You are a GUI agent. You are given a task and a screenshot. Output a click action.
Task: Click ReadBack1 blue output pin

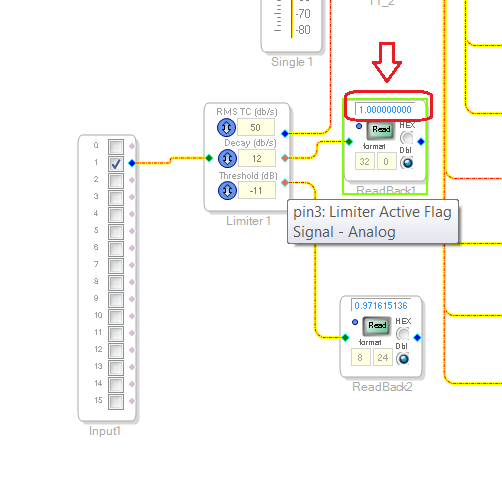(421, 142)
